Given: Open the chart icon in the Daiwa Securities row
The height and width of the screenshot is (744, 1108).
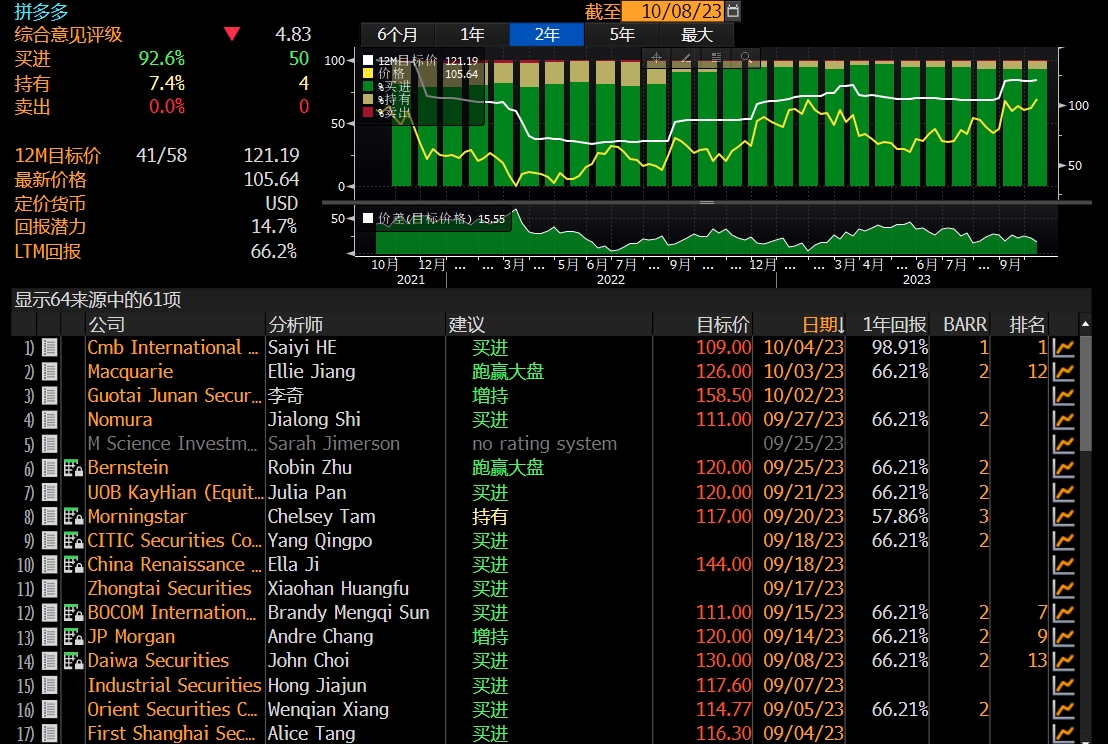Looking at the screenshot, I should click(x=1063, y=661).
